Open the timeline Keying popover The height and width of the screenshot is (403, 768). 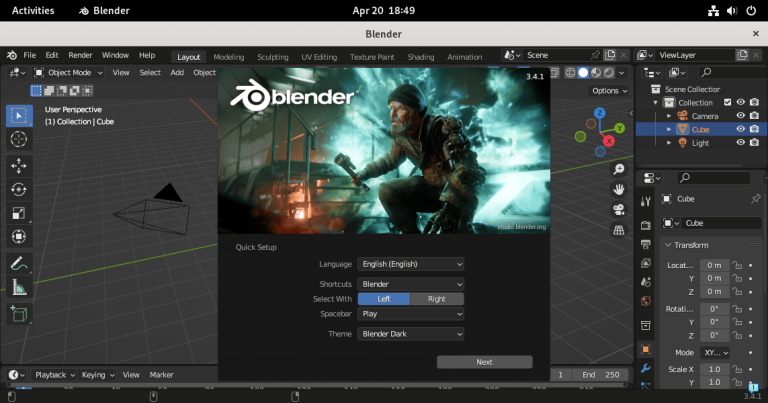pos(97,375)
